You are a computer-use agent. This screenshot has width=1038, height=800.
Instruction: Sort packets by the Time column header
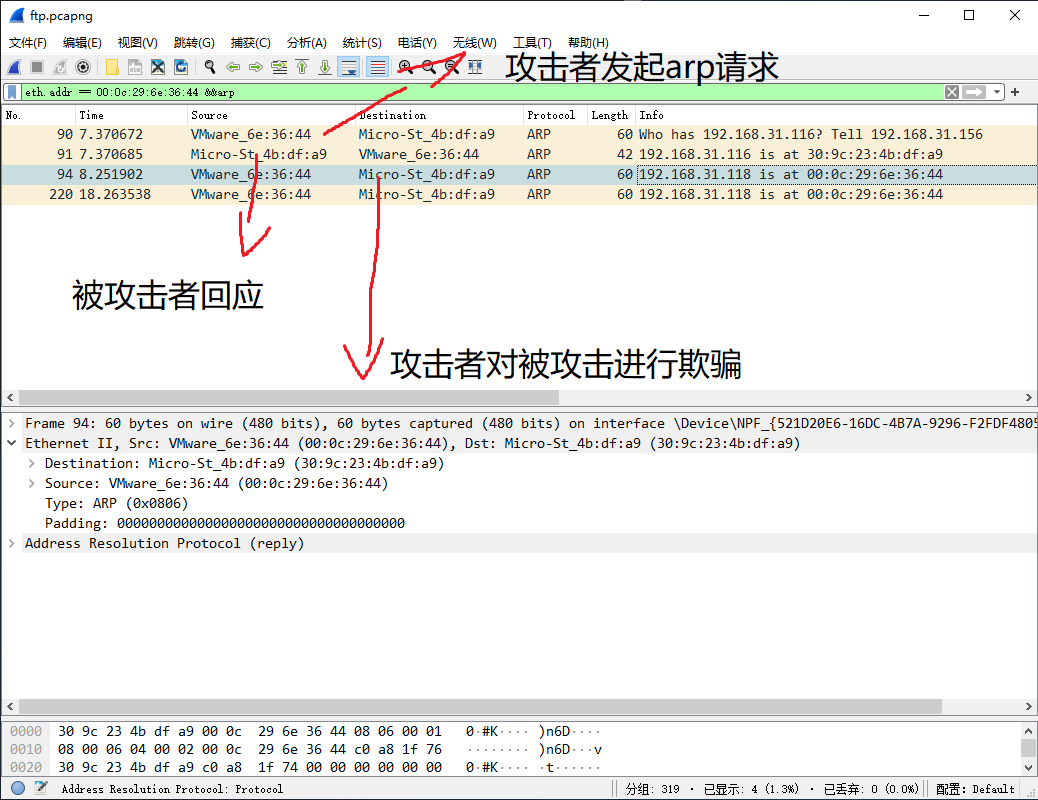131,115
